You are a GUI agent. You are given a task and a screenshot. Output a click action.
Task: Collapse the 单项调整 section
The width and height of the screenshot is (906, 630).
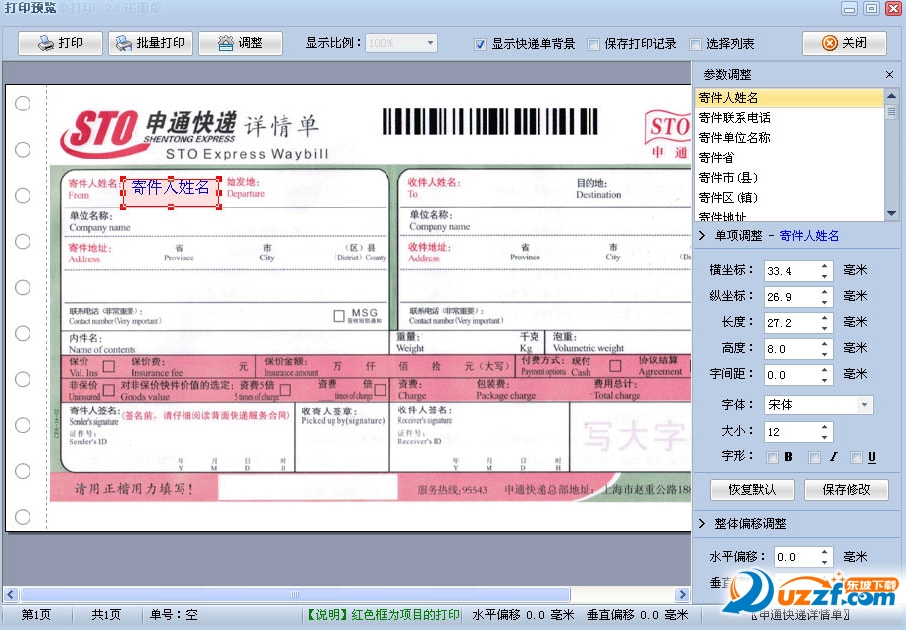tap(702, 236)
